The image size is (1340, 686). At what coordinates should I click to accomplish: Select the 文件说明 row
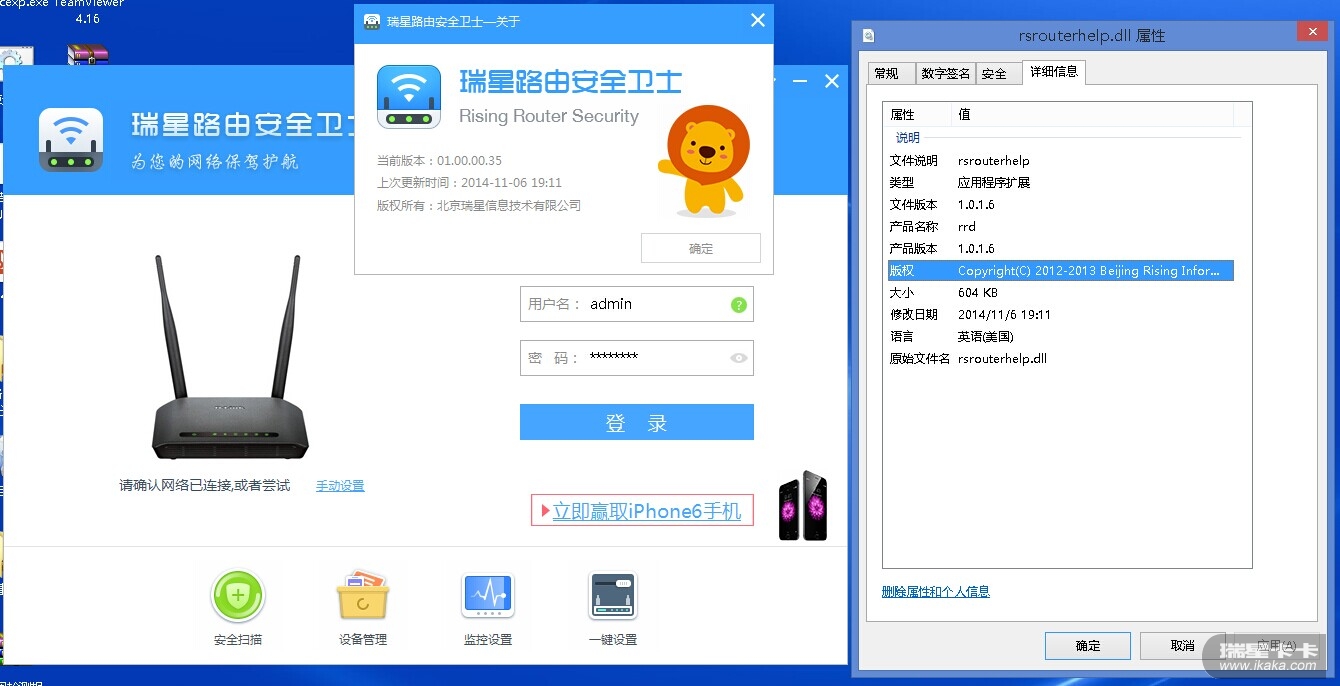1059,160
